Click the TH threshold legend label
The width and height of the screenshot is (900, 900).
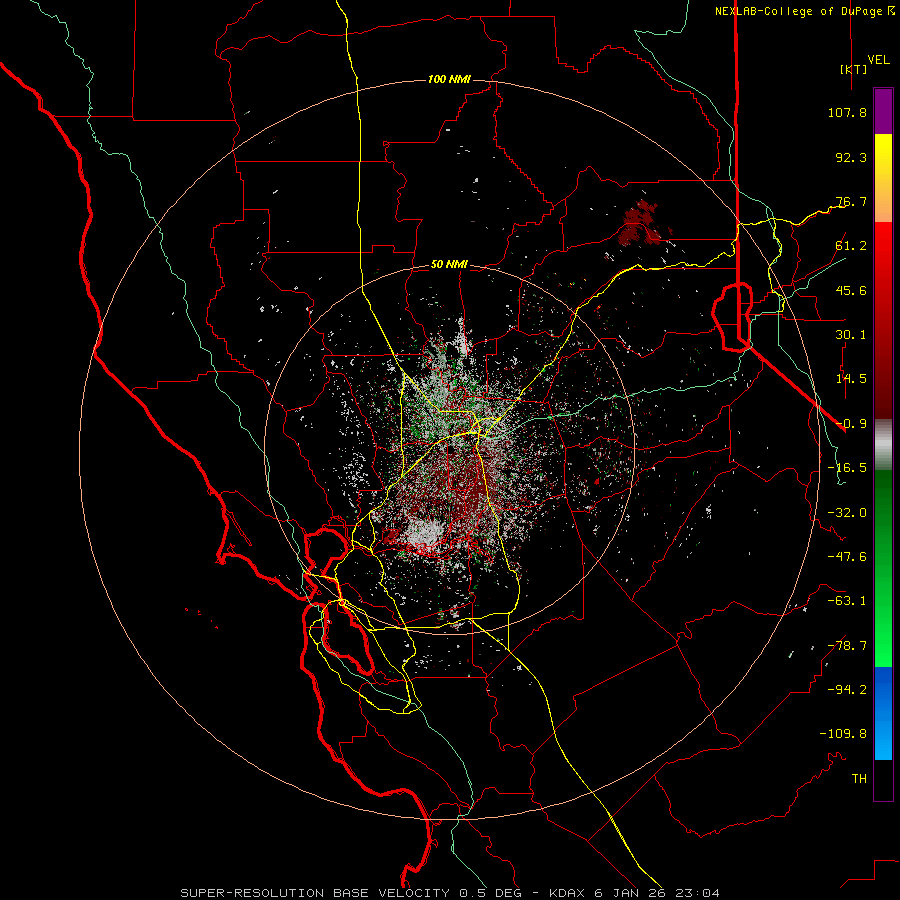(x=859, y=779)
